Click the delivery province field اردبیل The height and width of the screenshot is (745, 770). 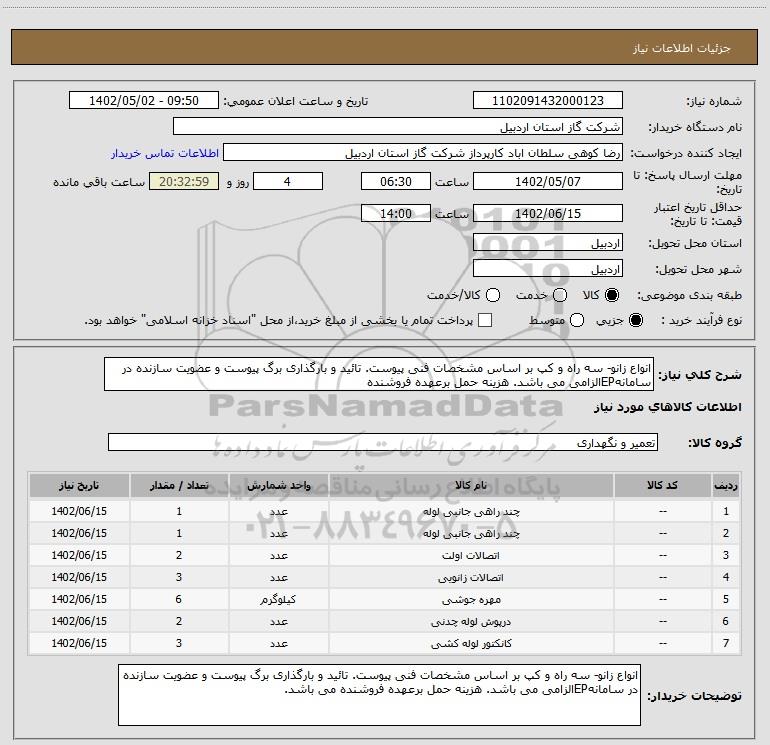pos(548,242)
